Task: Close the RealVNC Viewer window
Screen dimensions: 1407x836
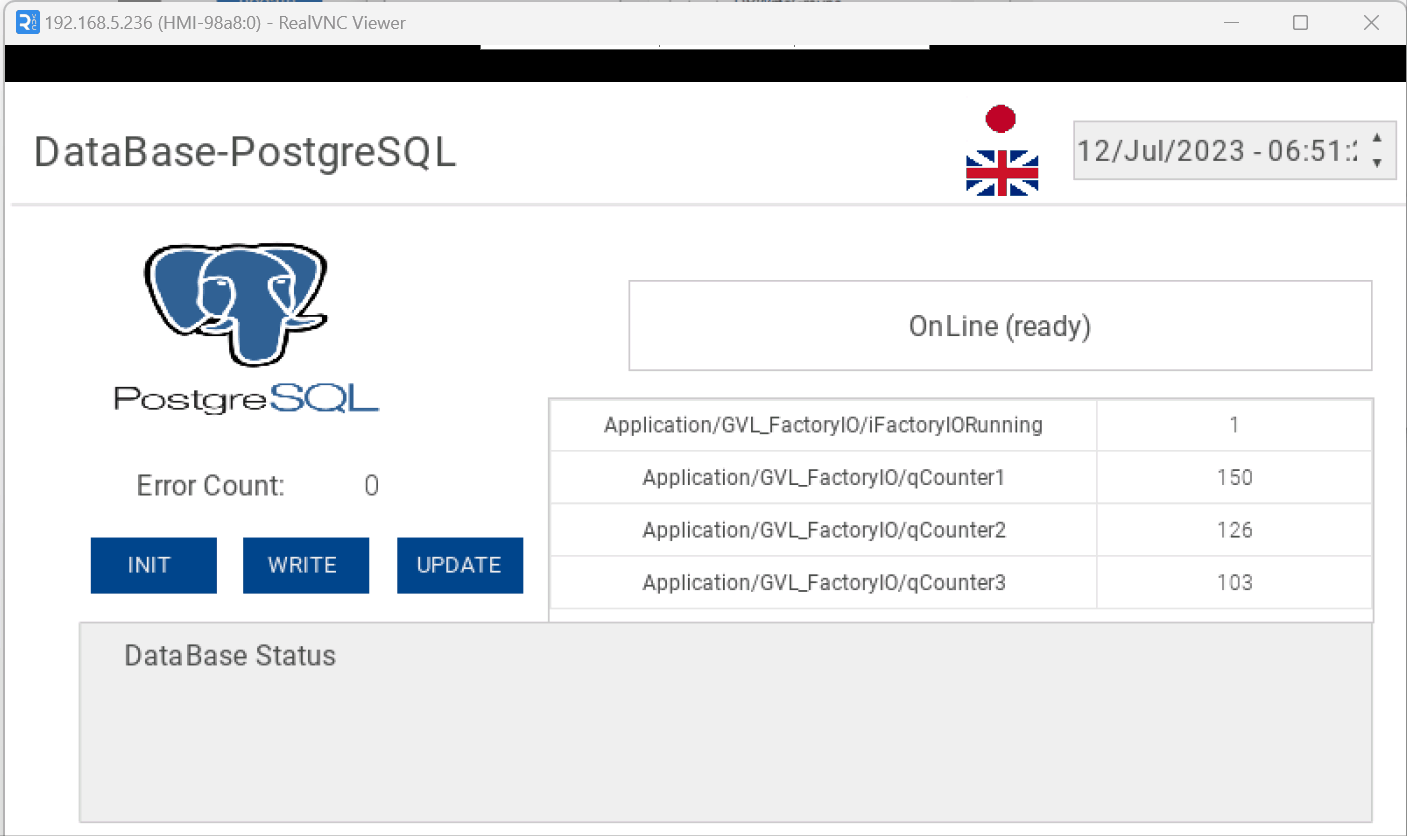Action: click(x=1371, y=22)
